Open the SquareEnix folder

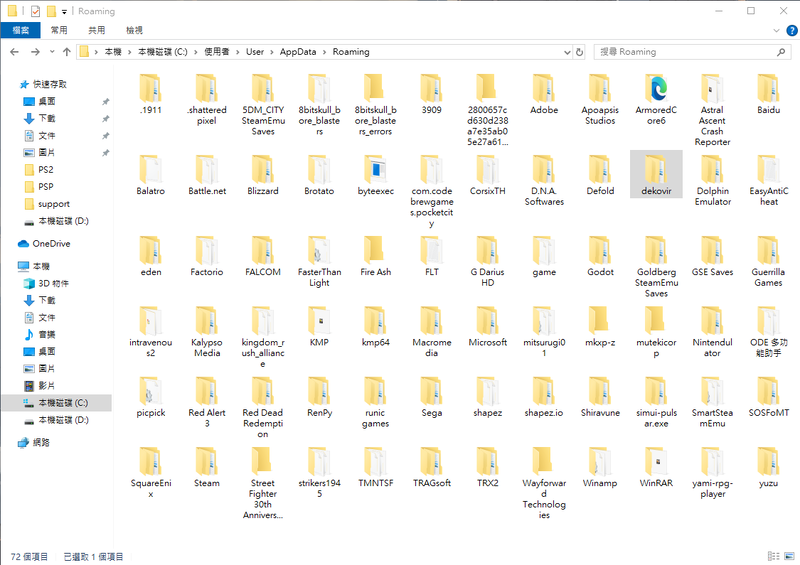[x=151, y=473]
